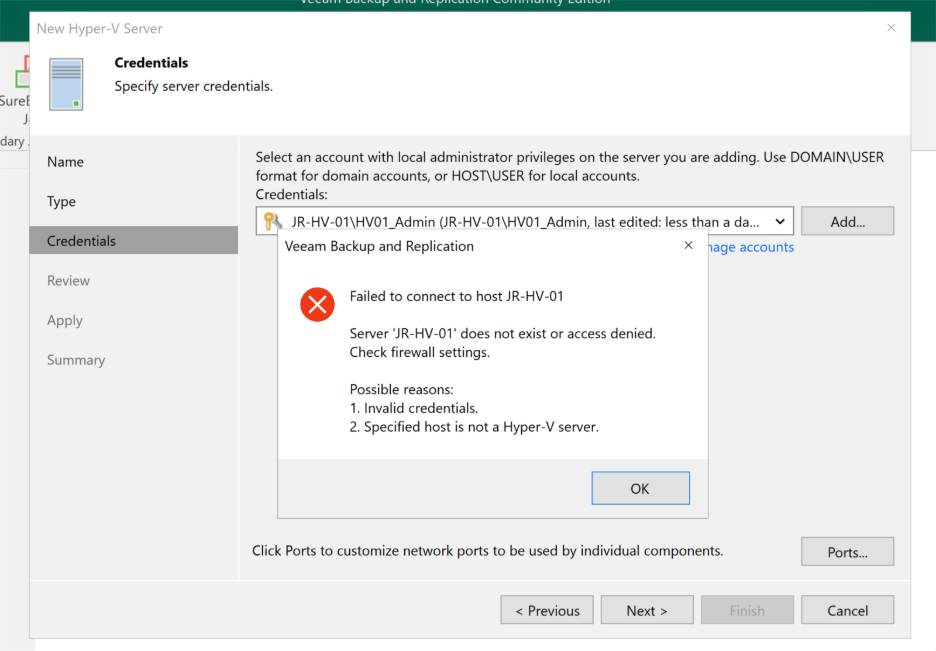Click the red error icon in the dialog
Screen dimensions: 936x651
(317, 304)
